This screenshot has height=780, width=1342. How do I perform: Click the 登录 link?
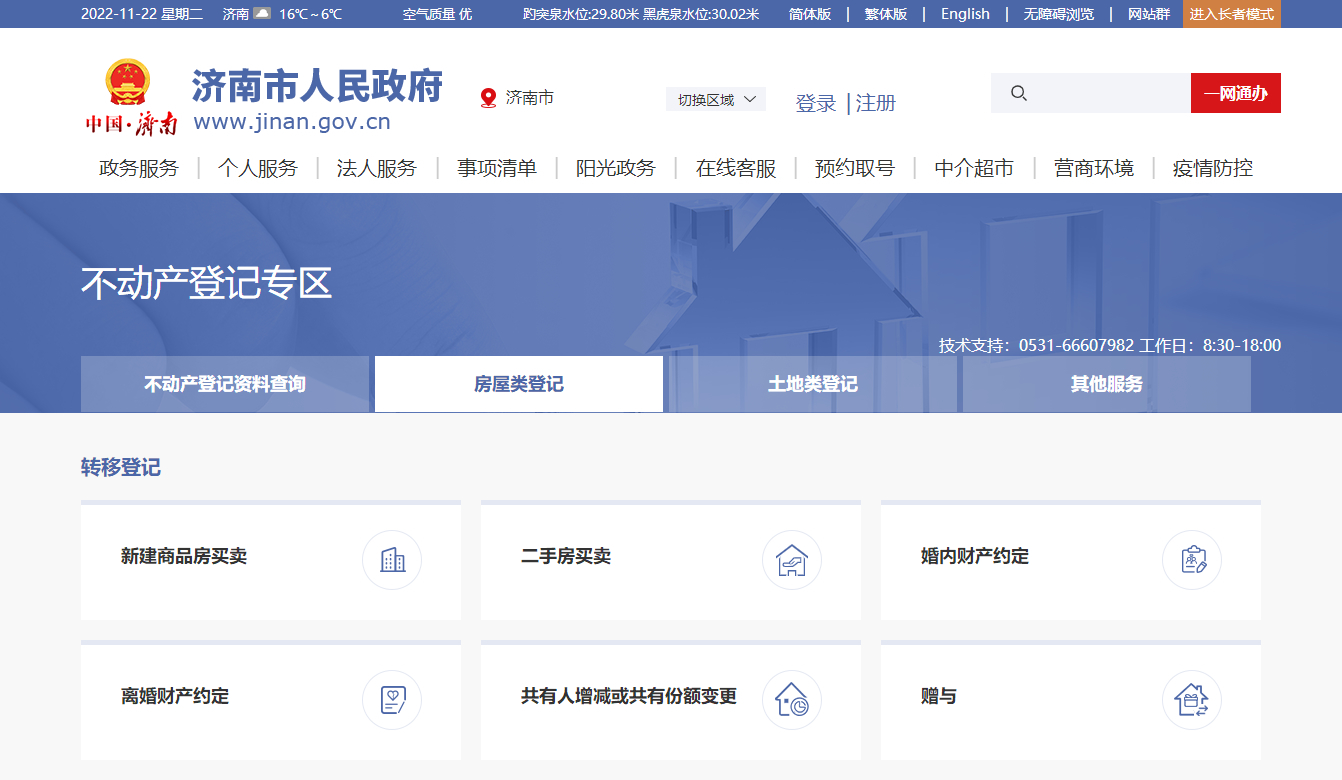pyautogui.click(x=815, y=103)
